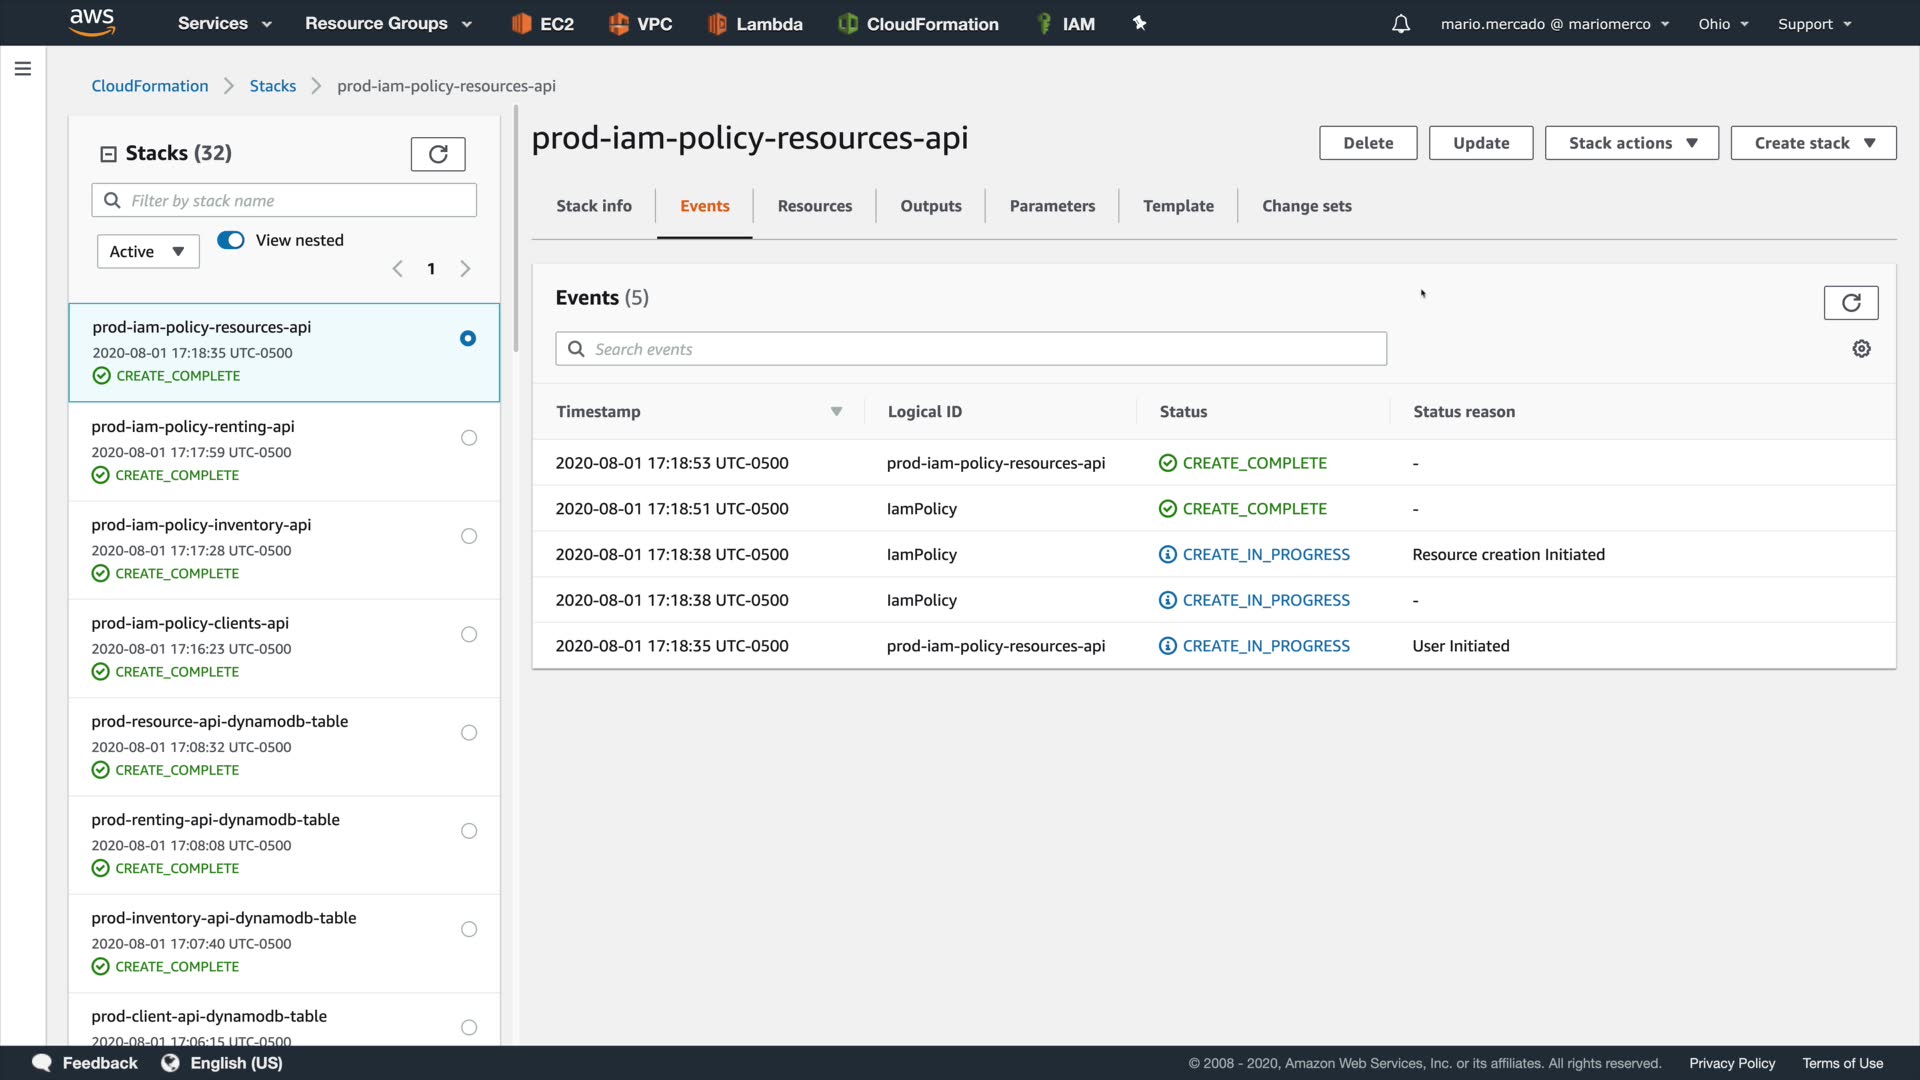Click the Delete stack button

[x=1367, y=143]
